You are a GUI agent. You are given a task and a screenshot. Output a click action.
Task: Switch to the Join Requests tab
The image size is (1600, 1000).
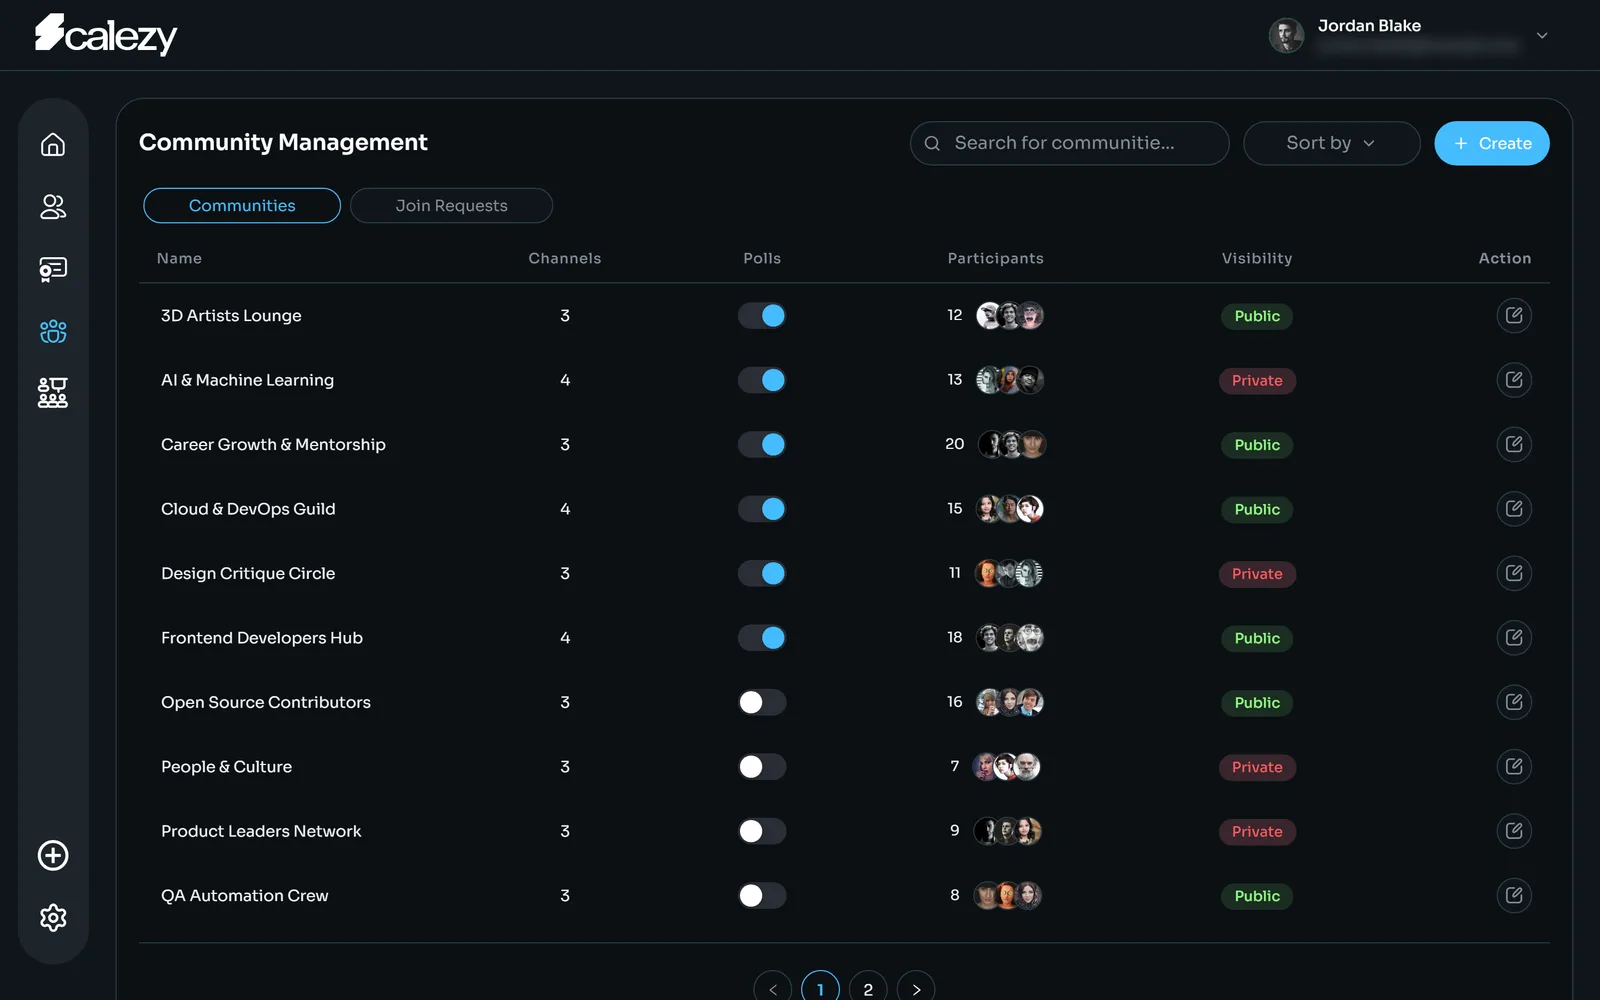pos(451,205)
